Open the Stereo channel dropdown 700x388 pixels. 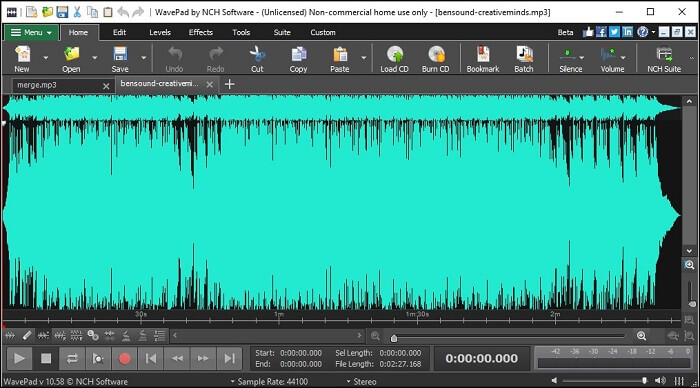[x=362, y=382]
